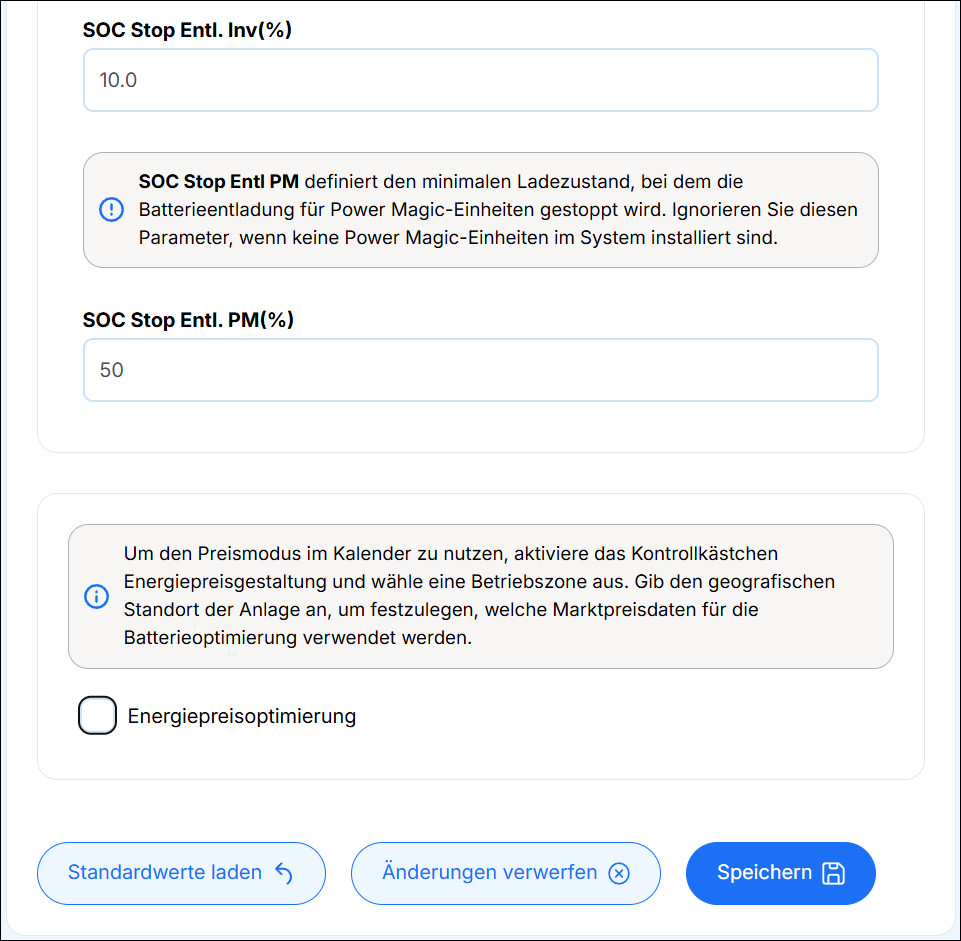Click the undo arrow icon in Standardwerte laden
Image resolution: width=961 pixels, height=941 pixels.
284,873
